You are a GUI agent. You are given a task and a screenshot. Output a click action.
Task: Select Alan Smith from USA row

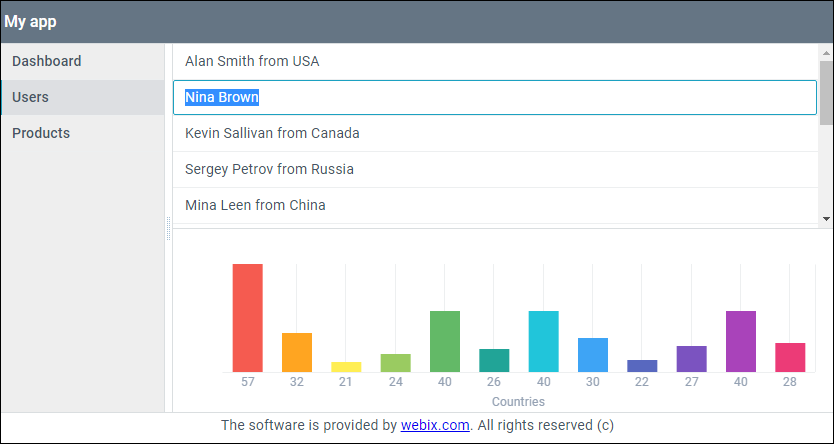pos(252,61)
